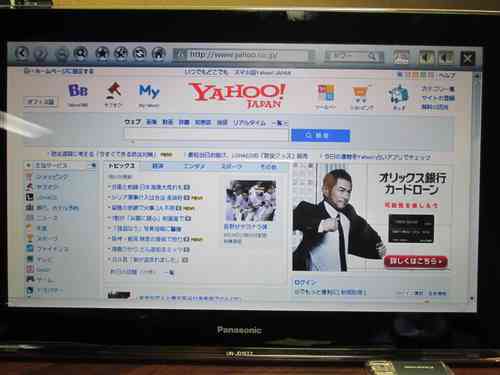Open the Yahoo auctions gavel icon
Image resolution: width=500 pixels, height=375 pixels.
tap(113, 94)
